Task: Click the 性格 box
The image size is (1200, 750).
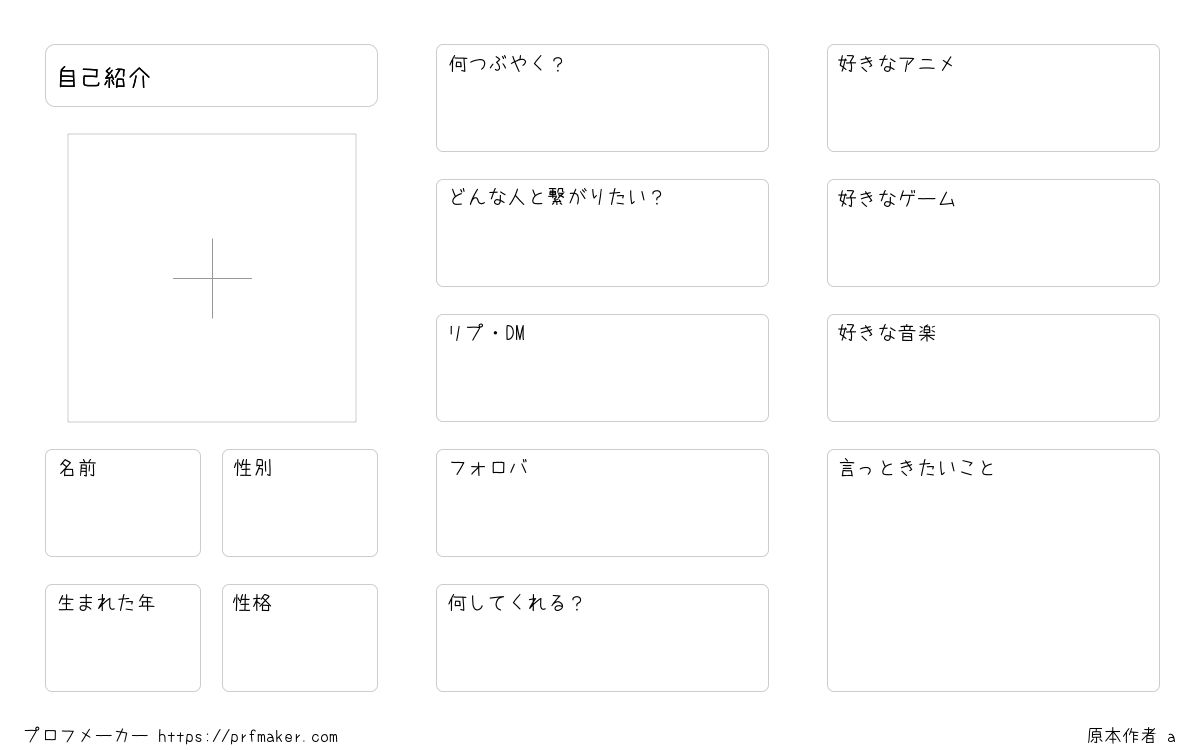Action: (300, 638)
